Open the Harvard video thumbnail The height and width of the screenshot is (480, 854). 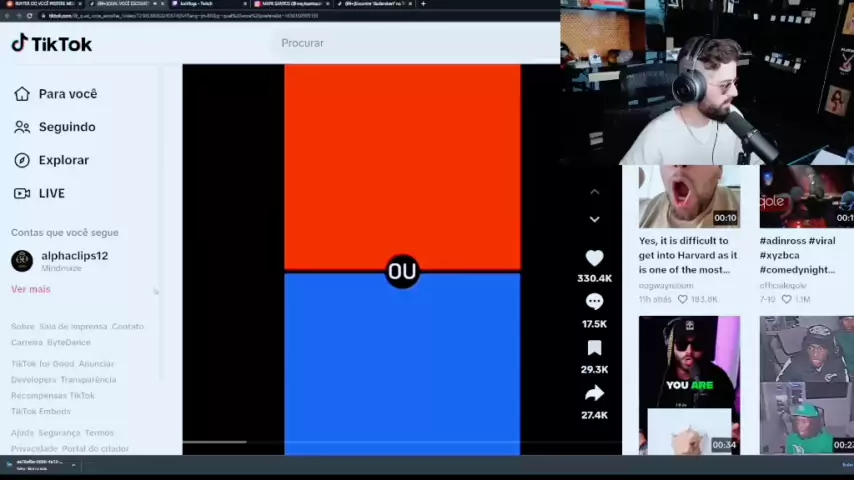coord(689,197)
